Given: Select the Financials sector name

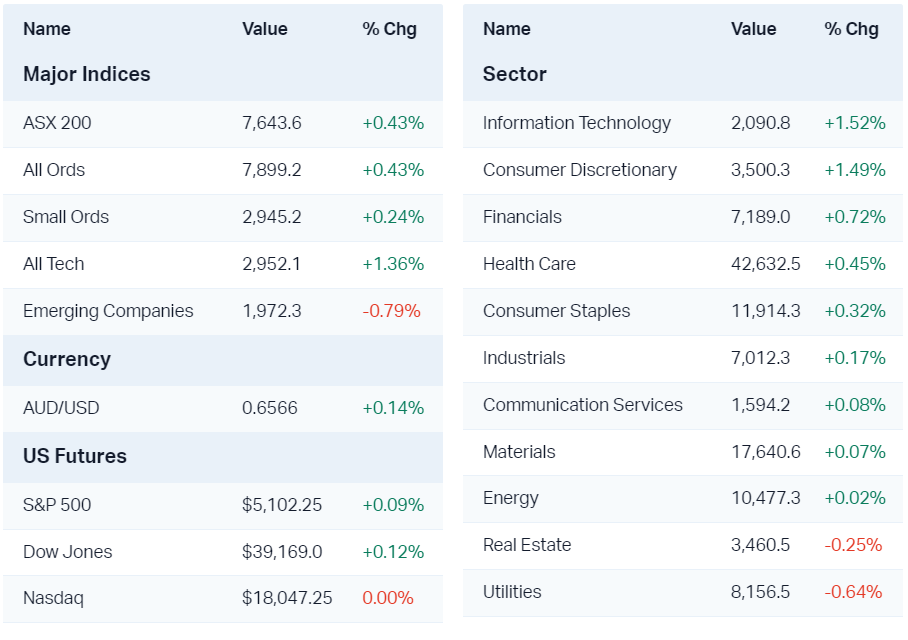Looking at the screenshot, I should [x=522, y=217].
